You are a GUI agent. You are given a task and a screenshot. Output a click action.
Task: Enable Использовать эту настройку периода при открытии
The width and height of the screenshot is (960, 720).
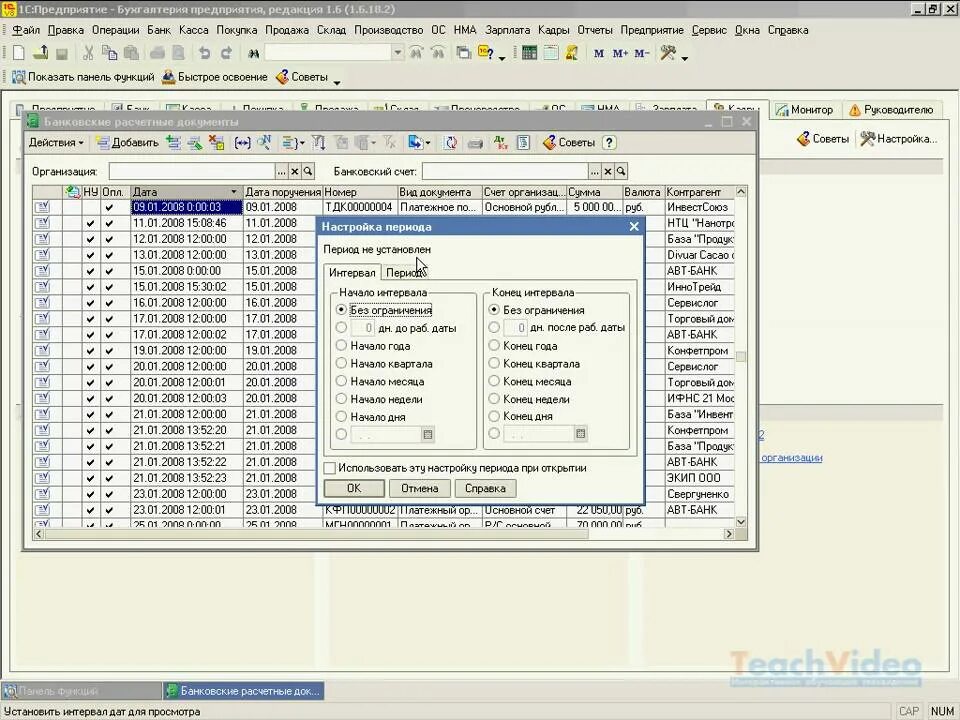click(330, 468)
